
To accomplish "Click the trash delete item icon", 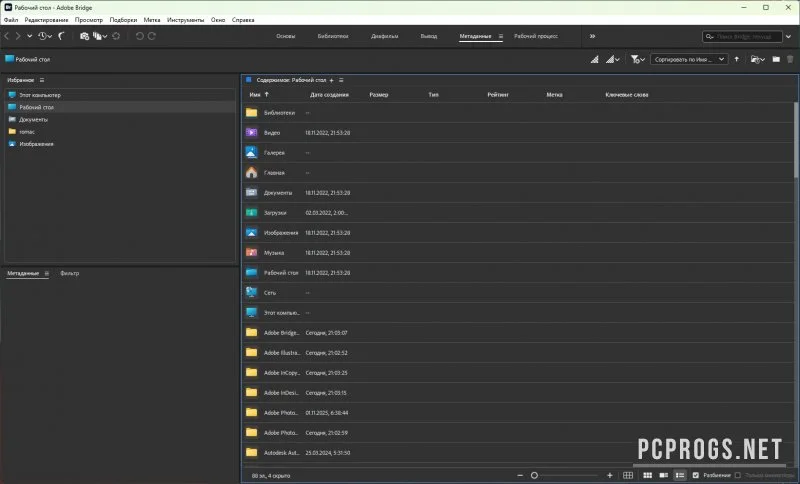I will point(790,60).
